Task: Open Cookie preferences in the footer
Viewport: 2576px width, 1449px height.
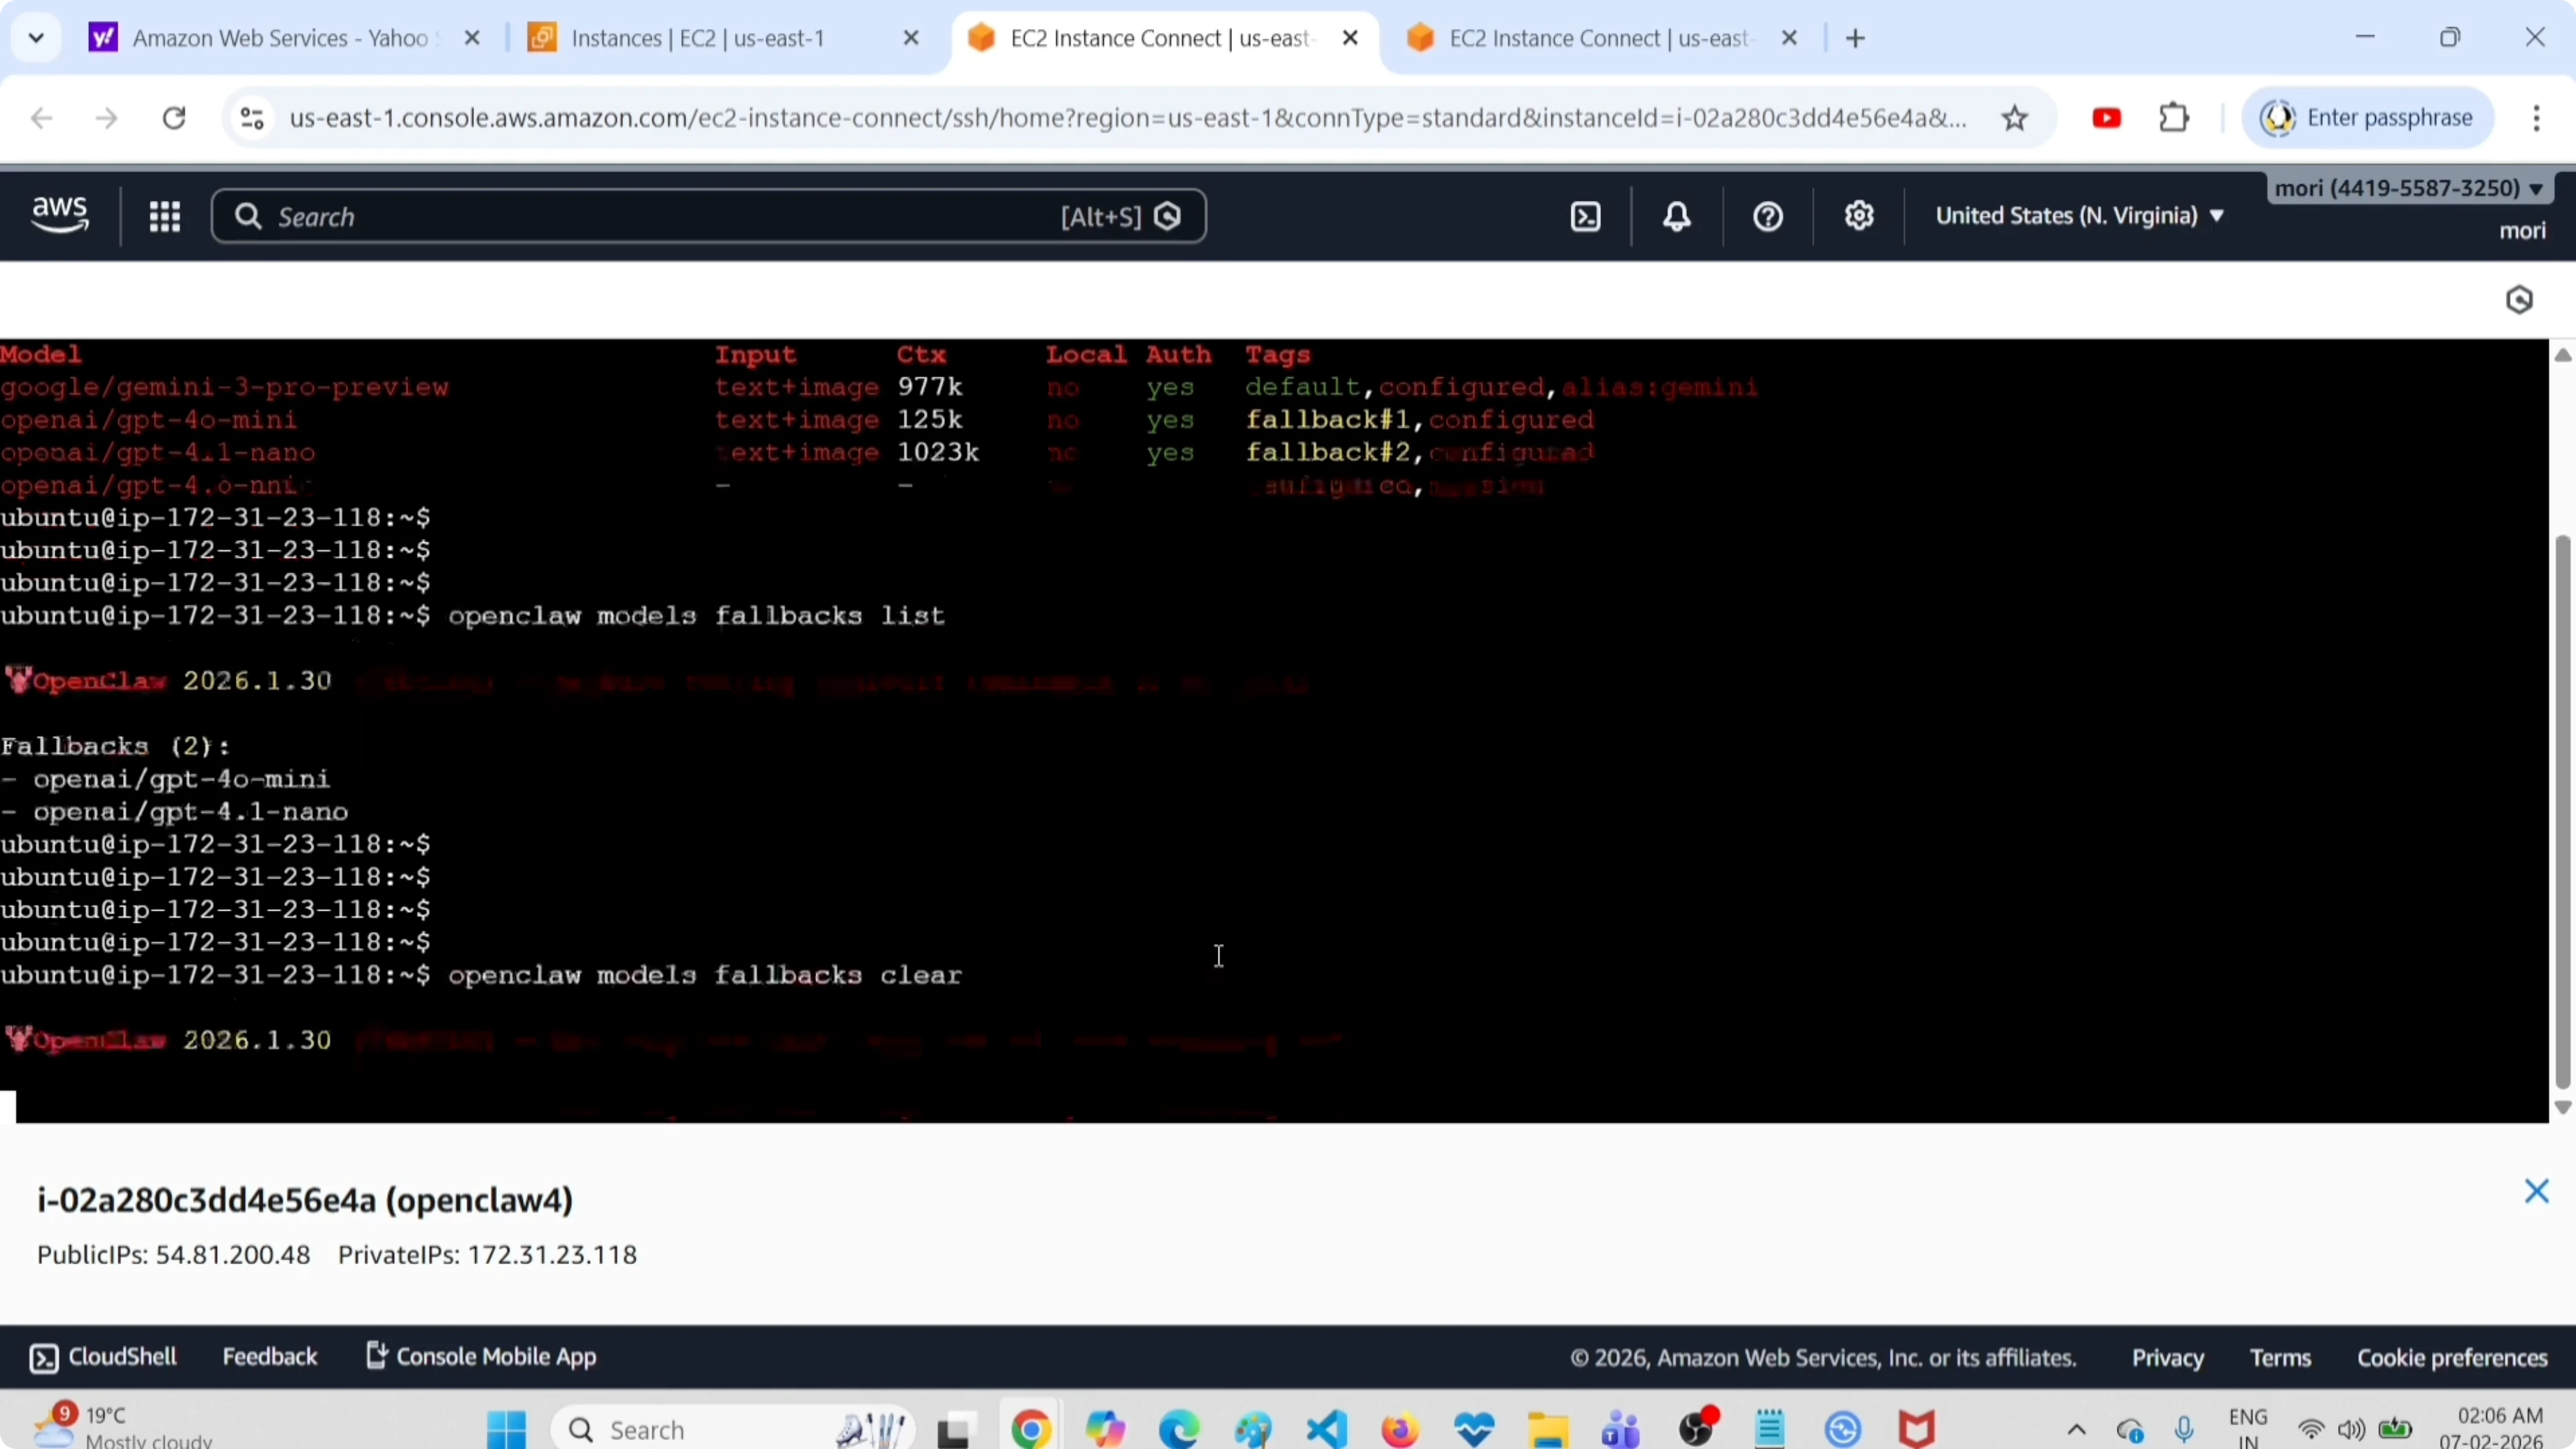Action: pyautogui.click(x=2451, y=1357)
